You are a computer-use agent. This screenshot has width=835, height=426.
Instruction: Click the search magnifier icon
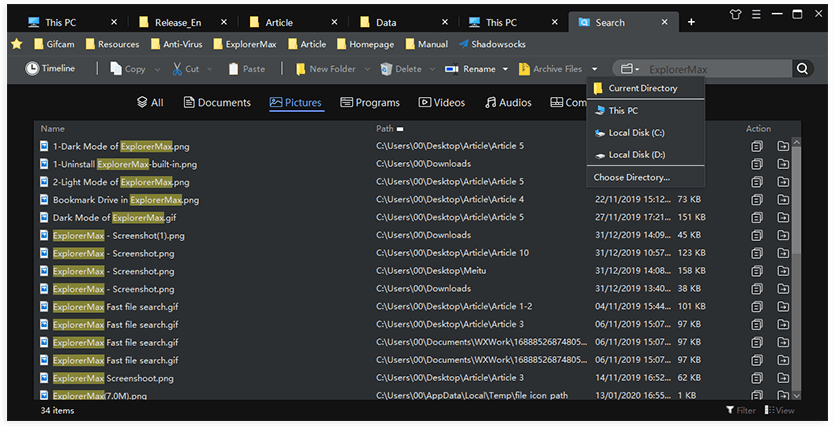(802, 69)
